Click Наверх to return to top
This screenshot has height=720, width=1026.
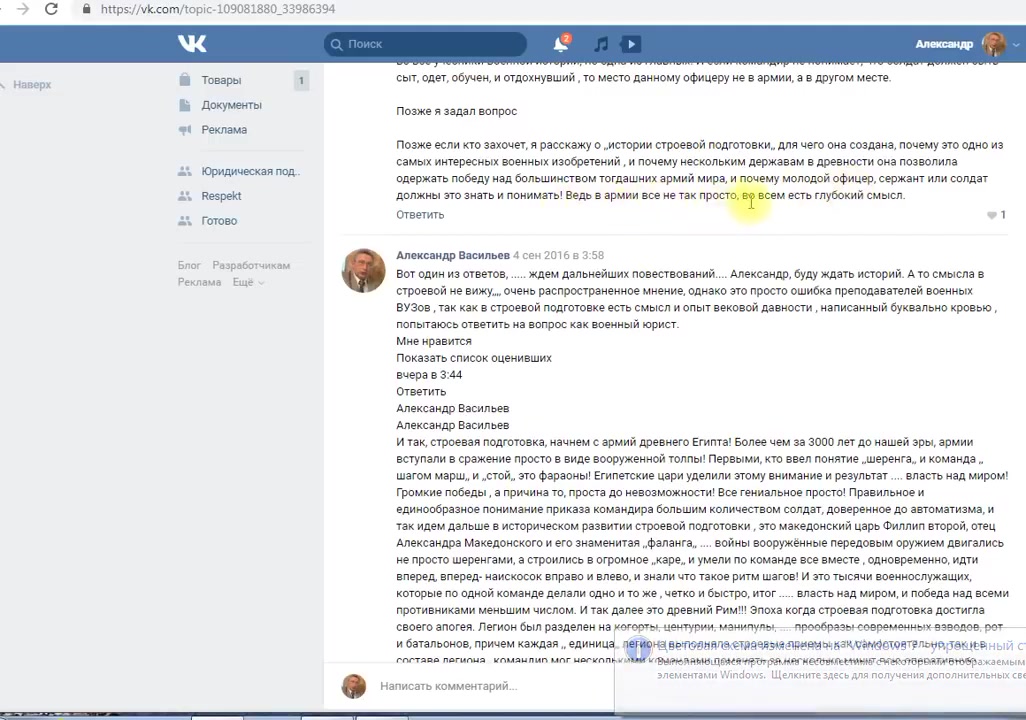(x=32, y=84)
